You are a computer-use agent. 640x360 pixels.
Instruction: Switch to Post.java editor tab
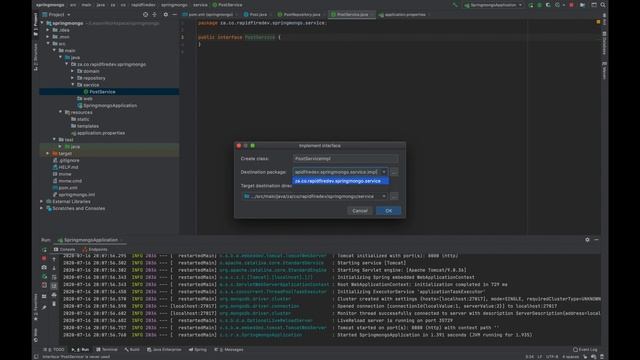point(256,14)
